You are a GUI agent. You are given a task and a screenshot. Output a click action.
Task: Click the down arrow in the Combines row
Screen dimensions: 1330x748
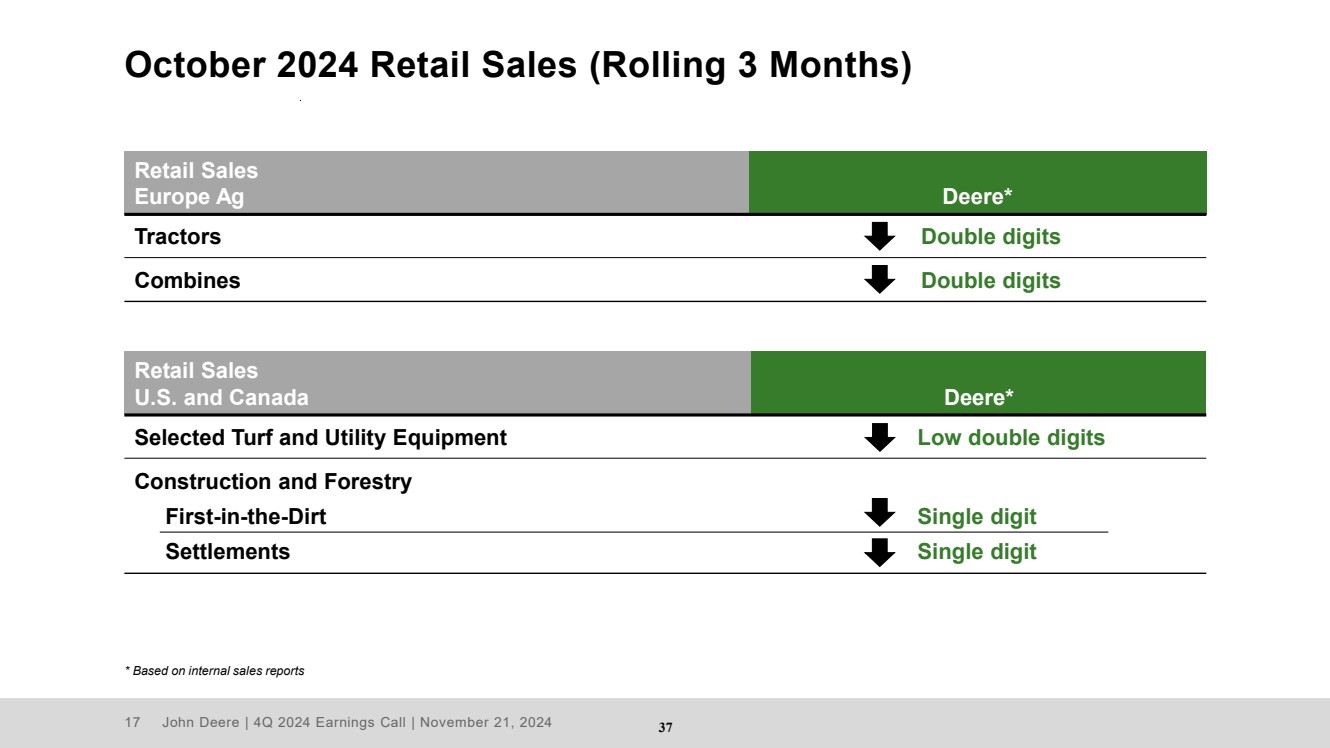[x=879, y=280]
